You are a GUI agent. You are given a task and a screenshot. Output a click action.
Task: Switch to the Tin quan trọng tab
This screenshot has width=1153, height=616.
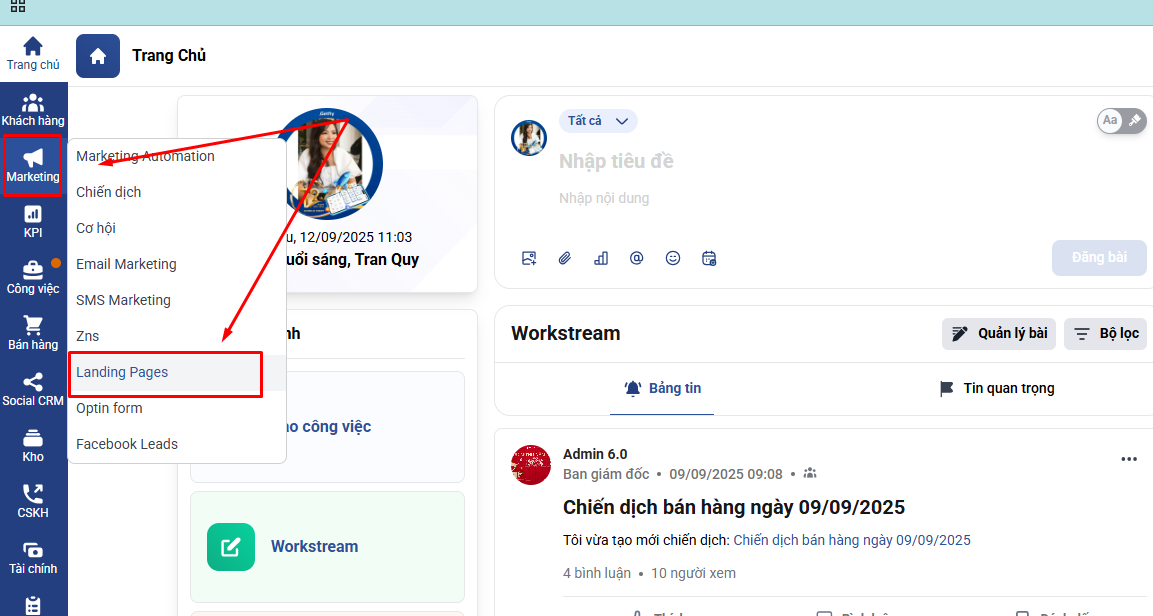[x=997, y=388]
